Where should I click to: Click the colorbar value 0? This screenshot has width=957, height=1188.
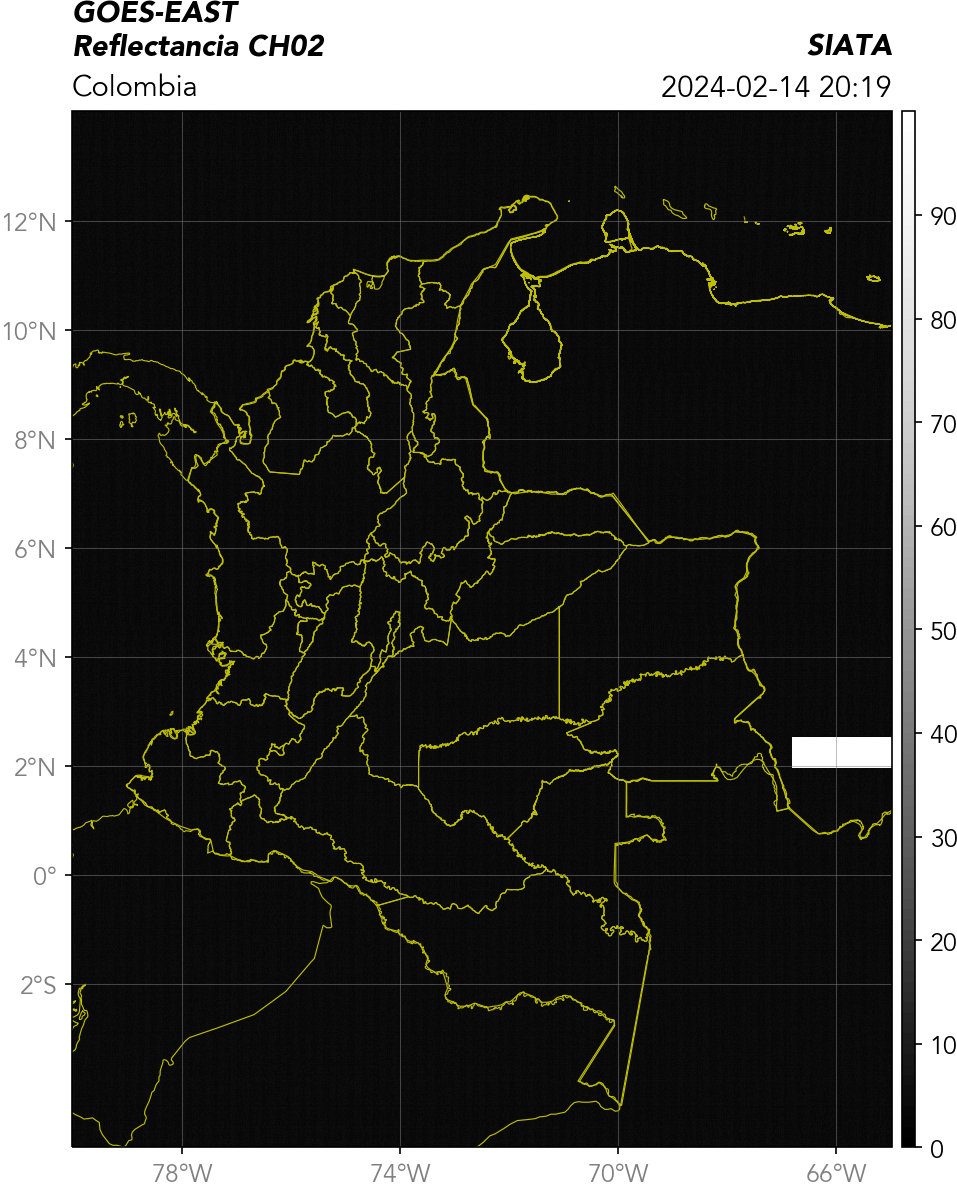[937, 1149]
